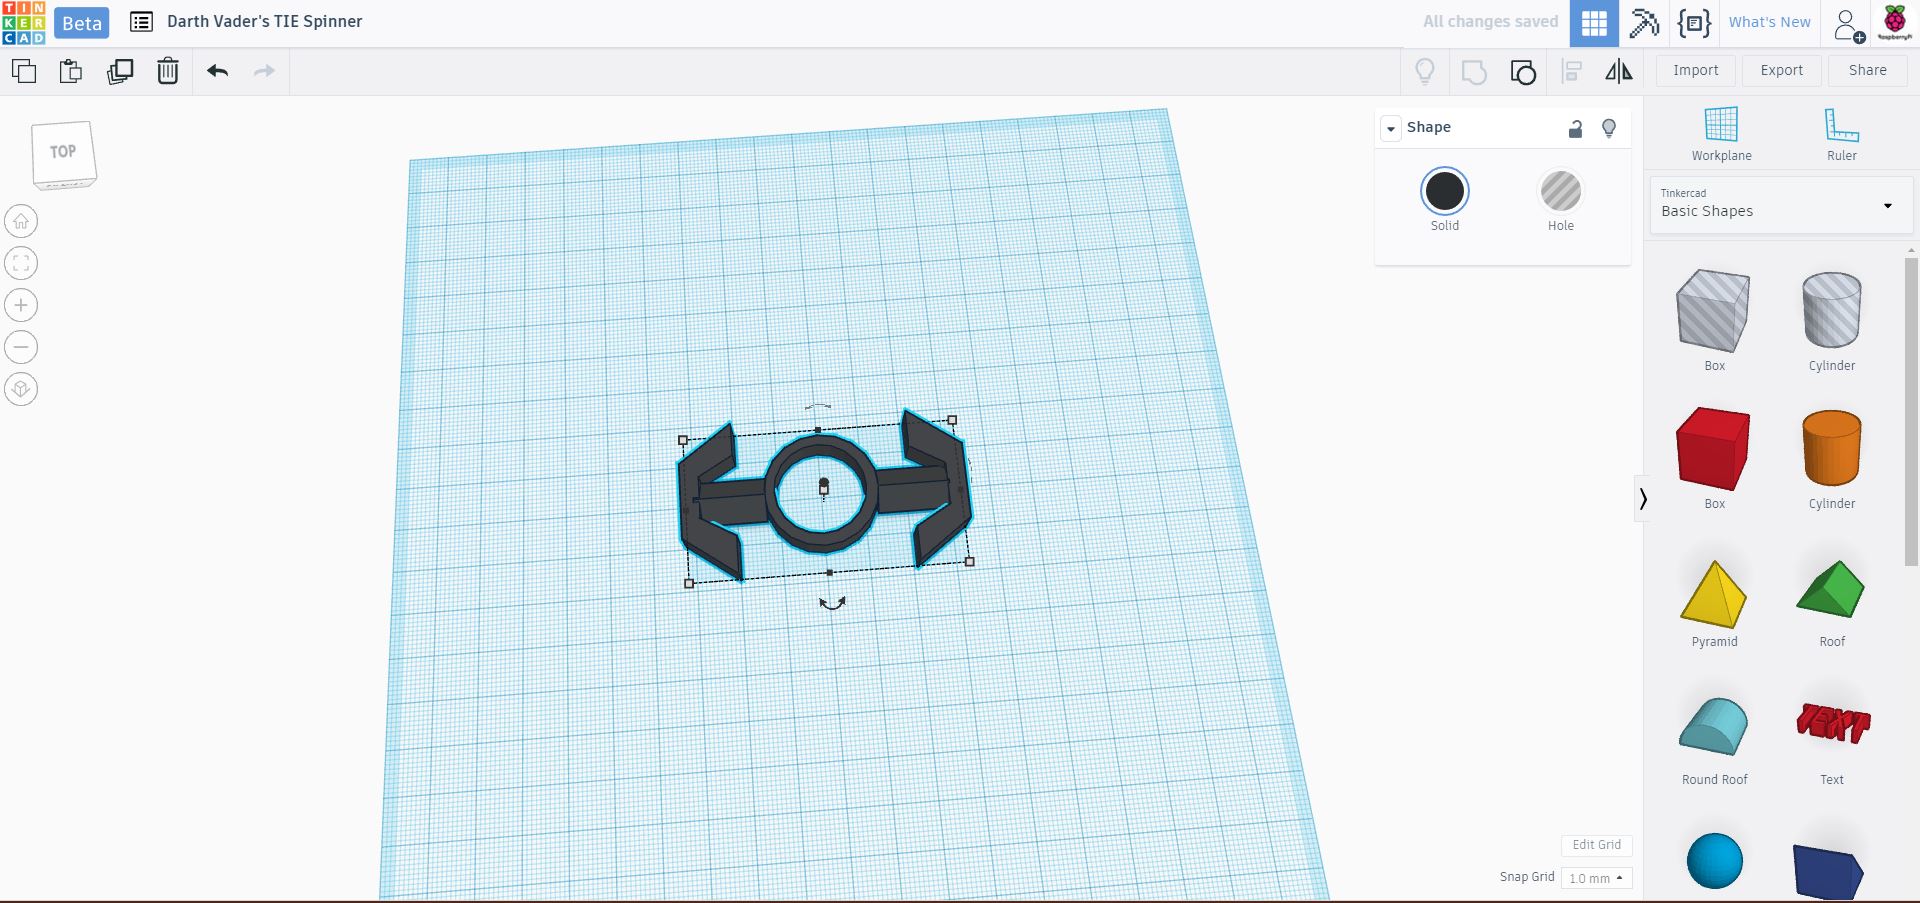Click the Beta badge
This screenshot has height=903, width=1920.
pos(82,23)
